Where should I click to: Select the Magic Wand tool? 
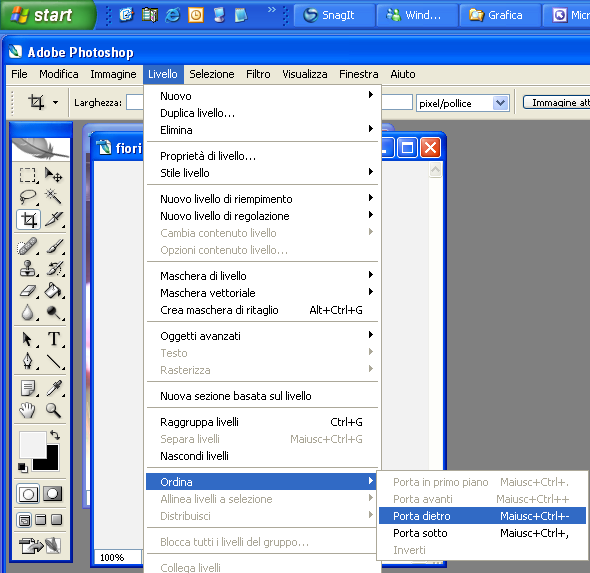[x=53, y=196]
